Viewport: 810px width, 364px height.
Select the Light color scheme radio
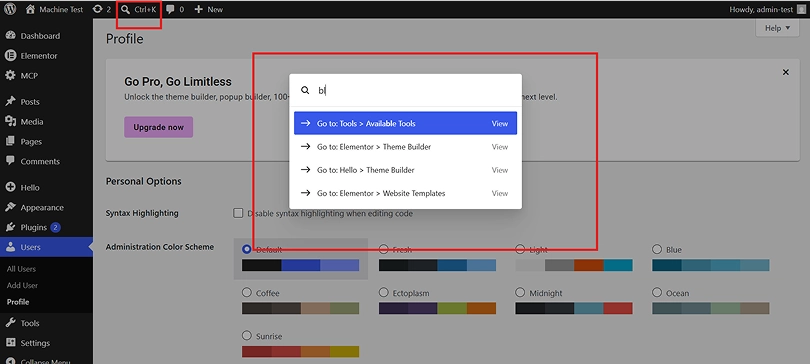pos(520,249)
